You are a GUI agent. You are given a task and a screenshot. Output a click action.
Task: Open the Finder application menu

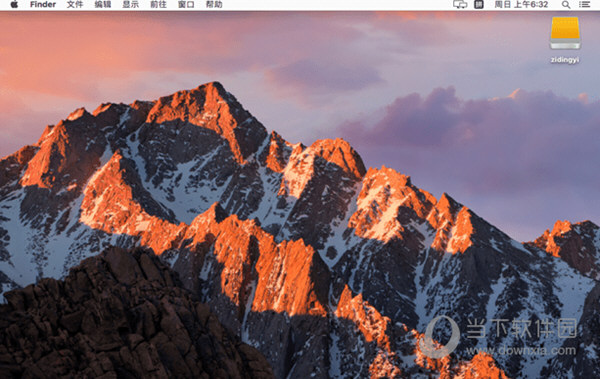tap(43, 5)
